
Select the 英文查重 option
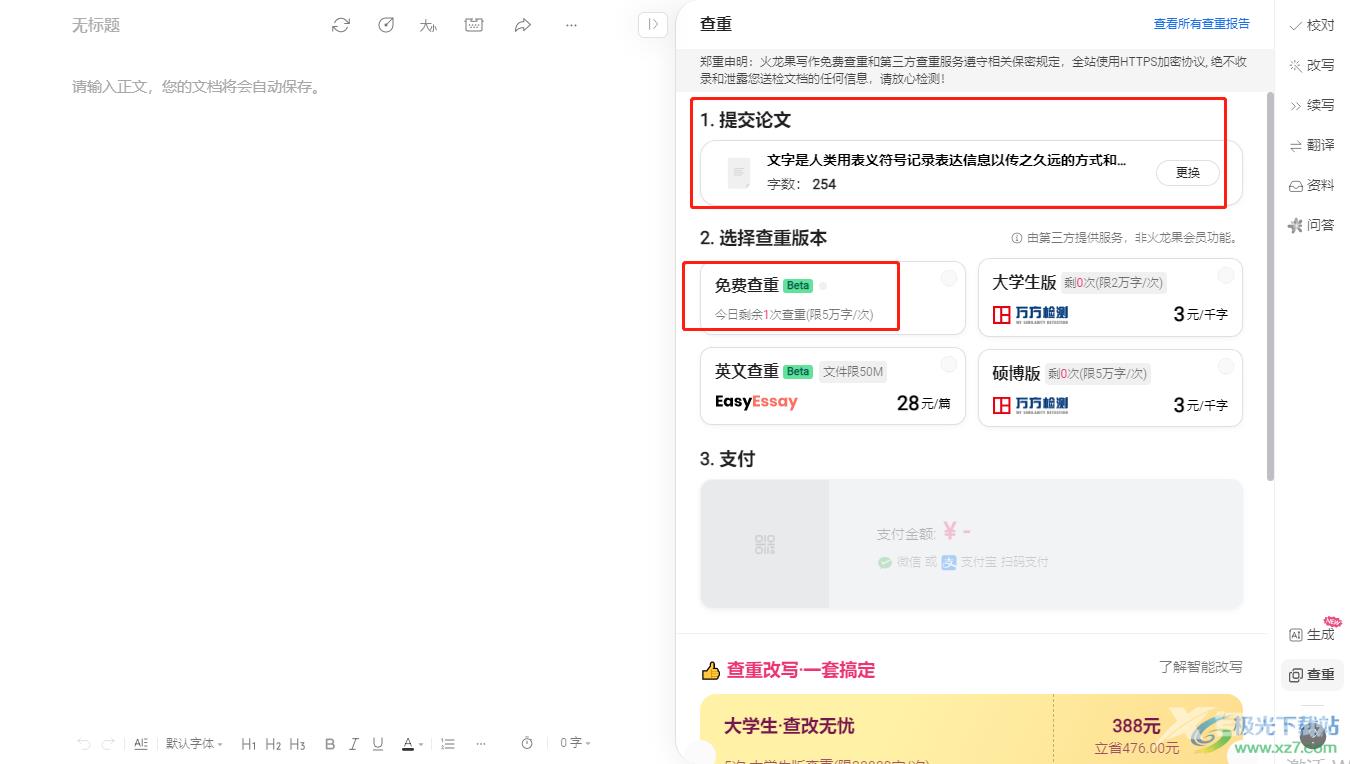[833, 386]
